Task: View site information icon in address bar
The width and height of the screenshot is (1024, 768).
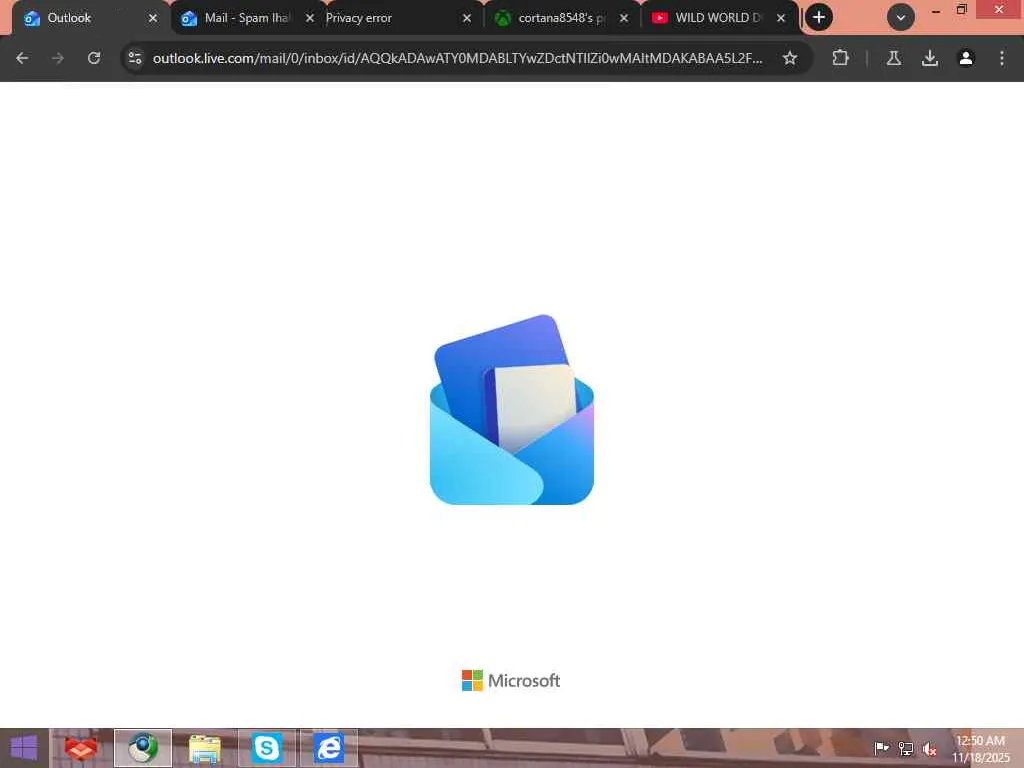Action: tap(135, 58)
